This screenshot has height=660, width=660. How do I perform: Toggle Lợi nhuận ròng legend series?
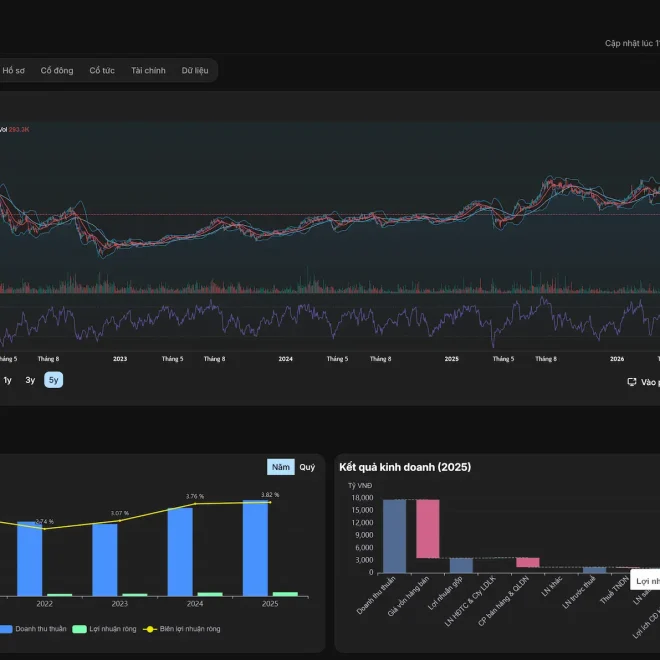click(104, 629)
